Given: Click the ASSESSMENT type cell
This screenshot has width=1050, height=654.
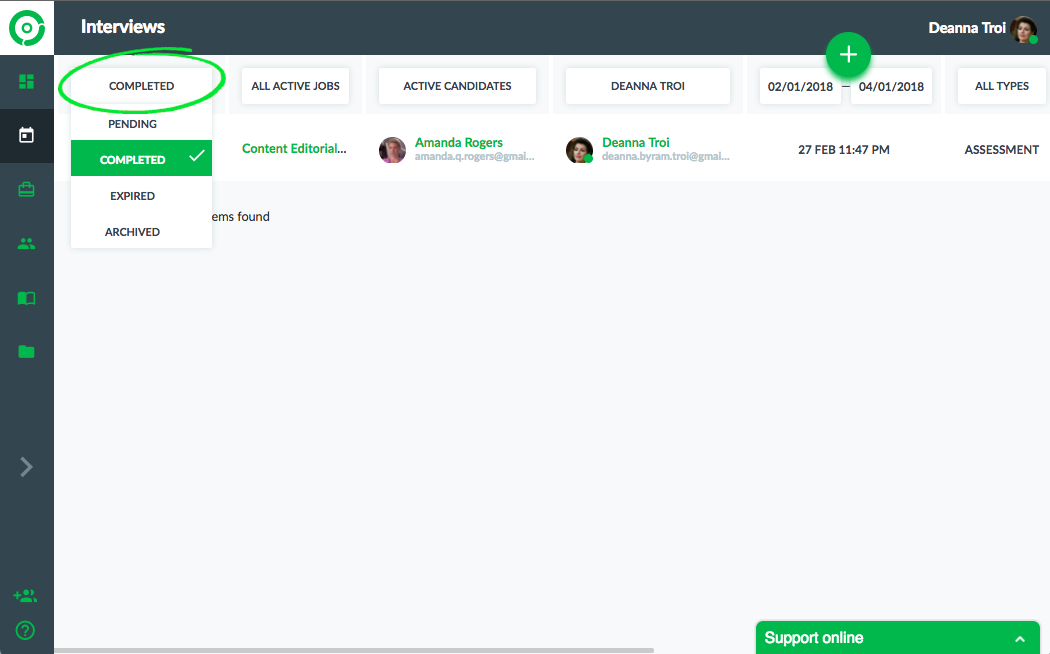Looking at the screenshot, I should [x=1002, y=150].
